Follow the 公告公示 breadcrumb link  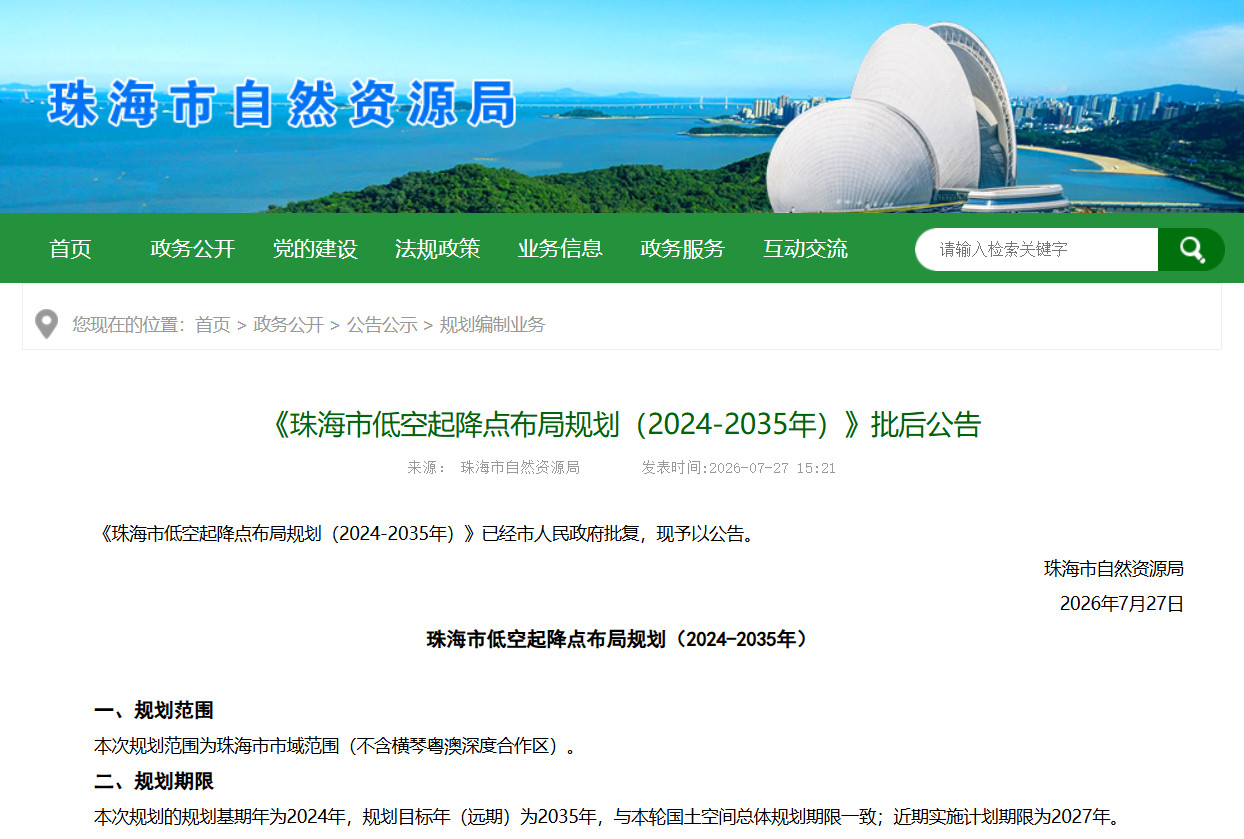(382, 325)
